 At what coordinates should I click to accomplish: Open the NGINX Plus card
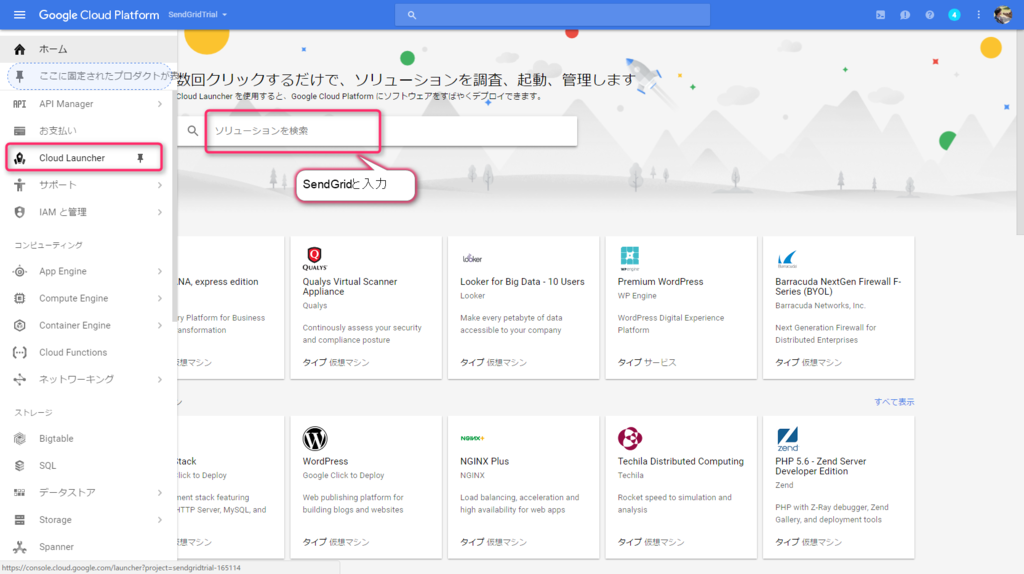coord(523,487)
